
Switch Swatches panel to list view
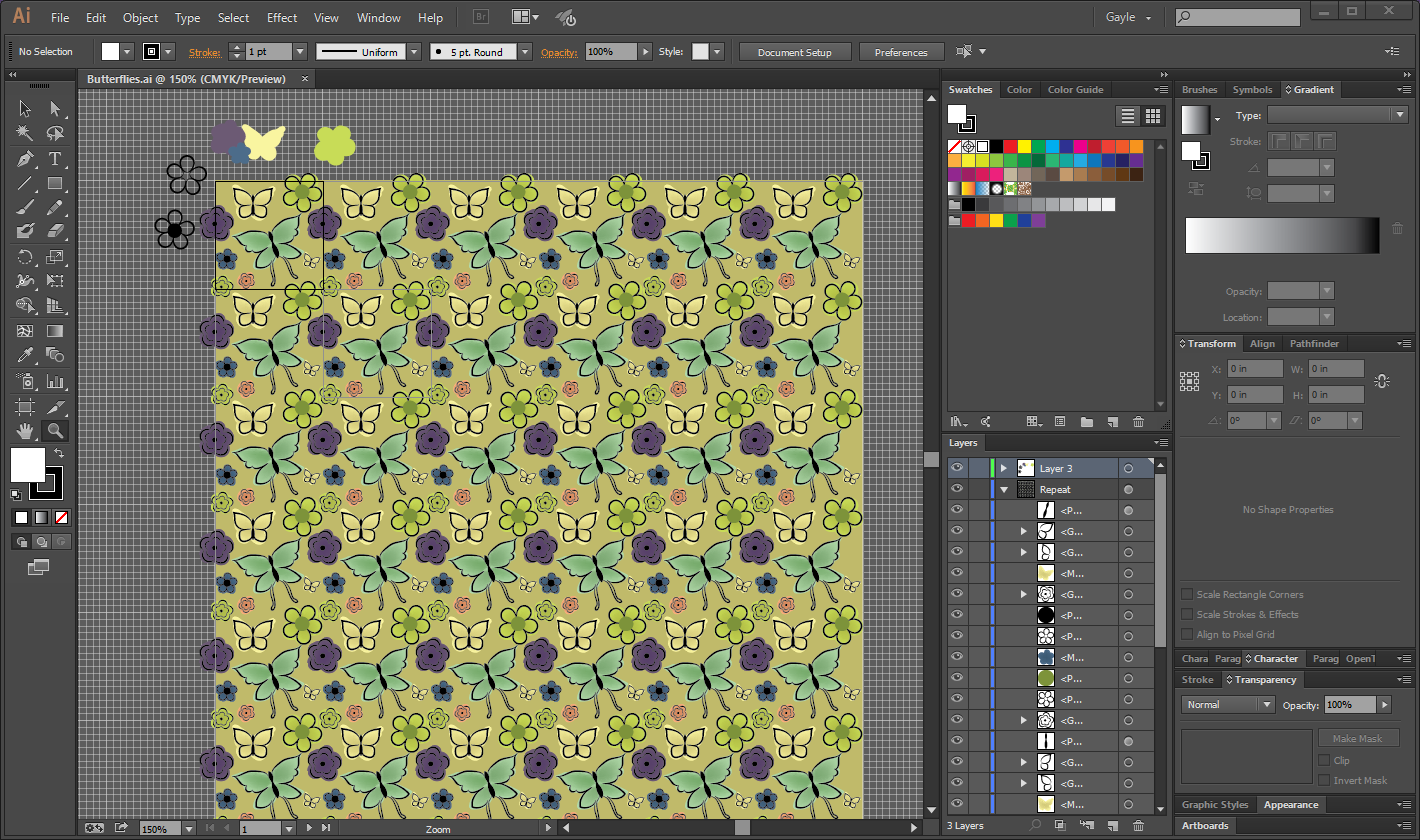[1128, 116]
